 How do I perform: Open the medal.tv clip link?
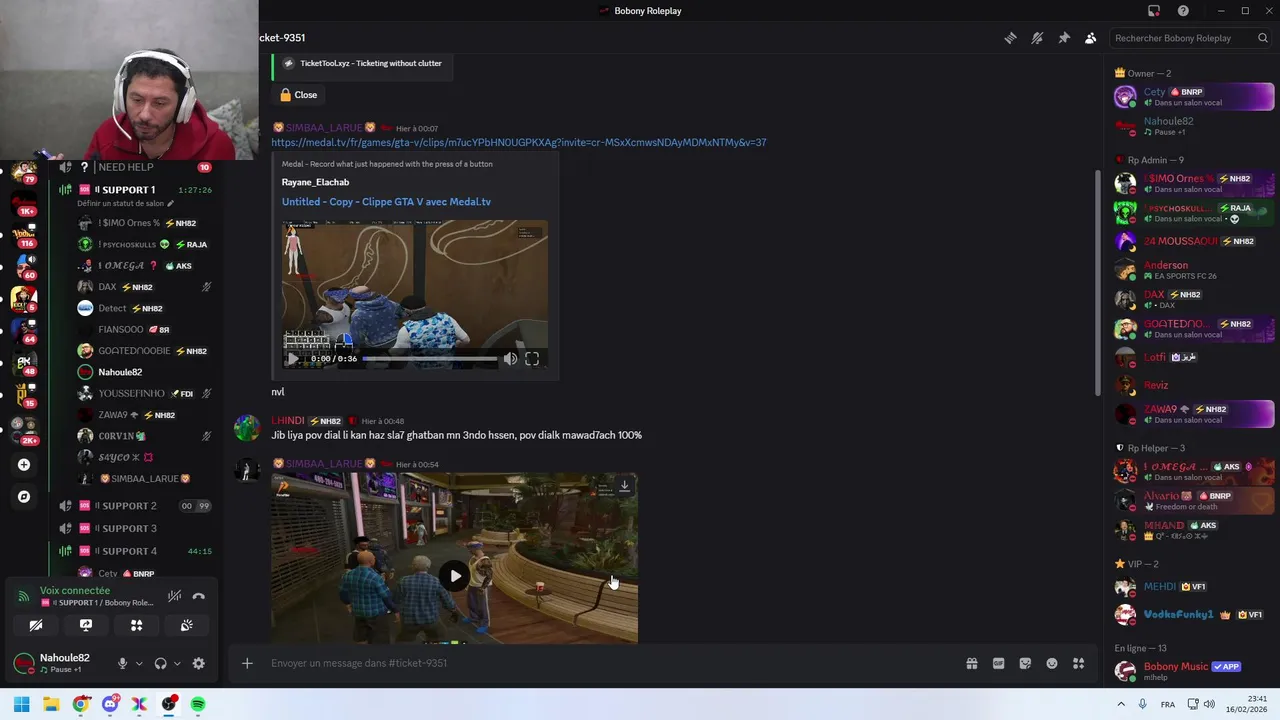tap(518, 142)
